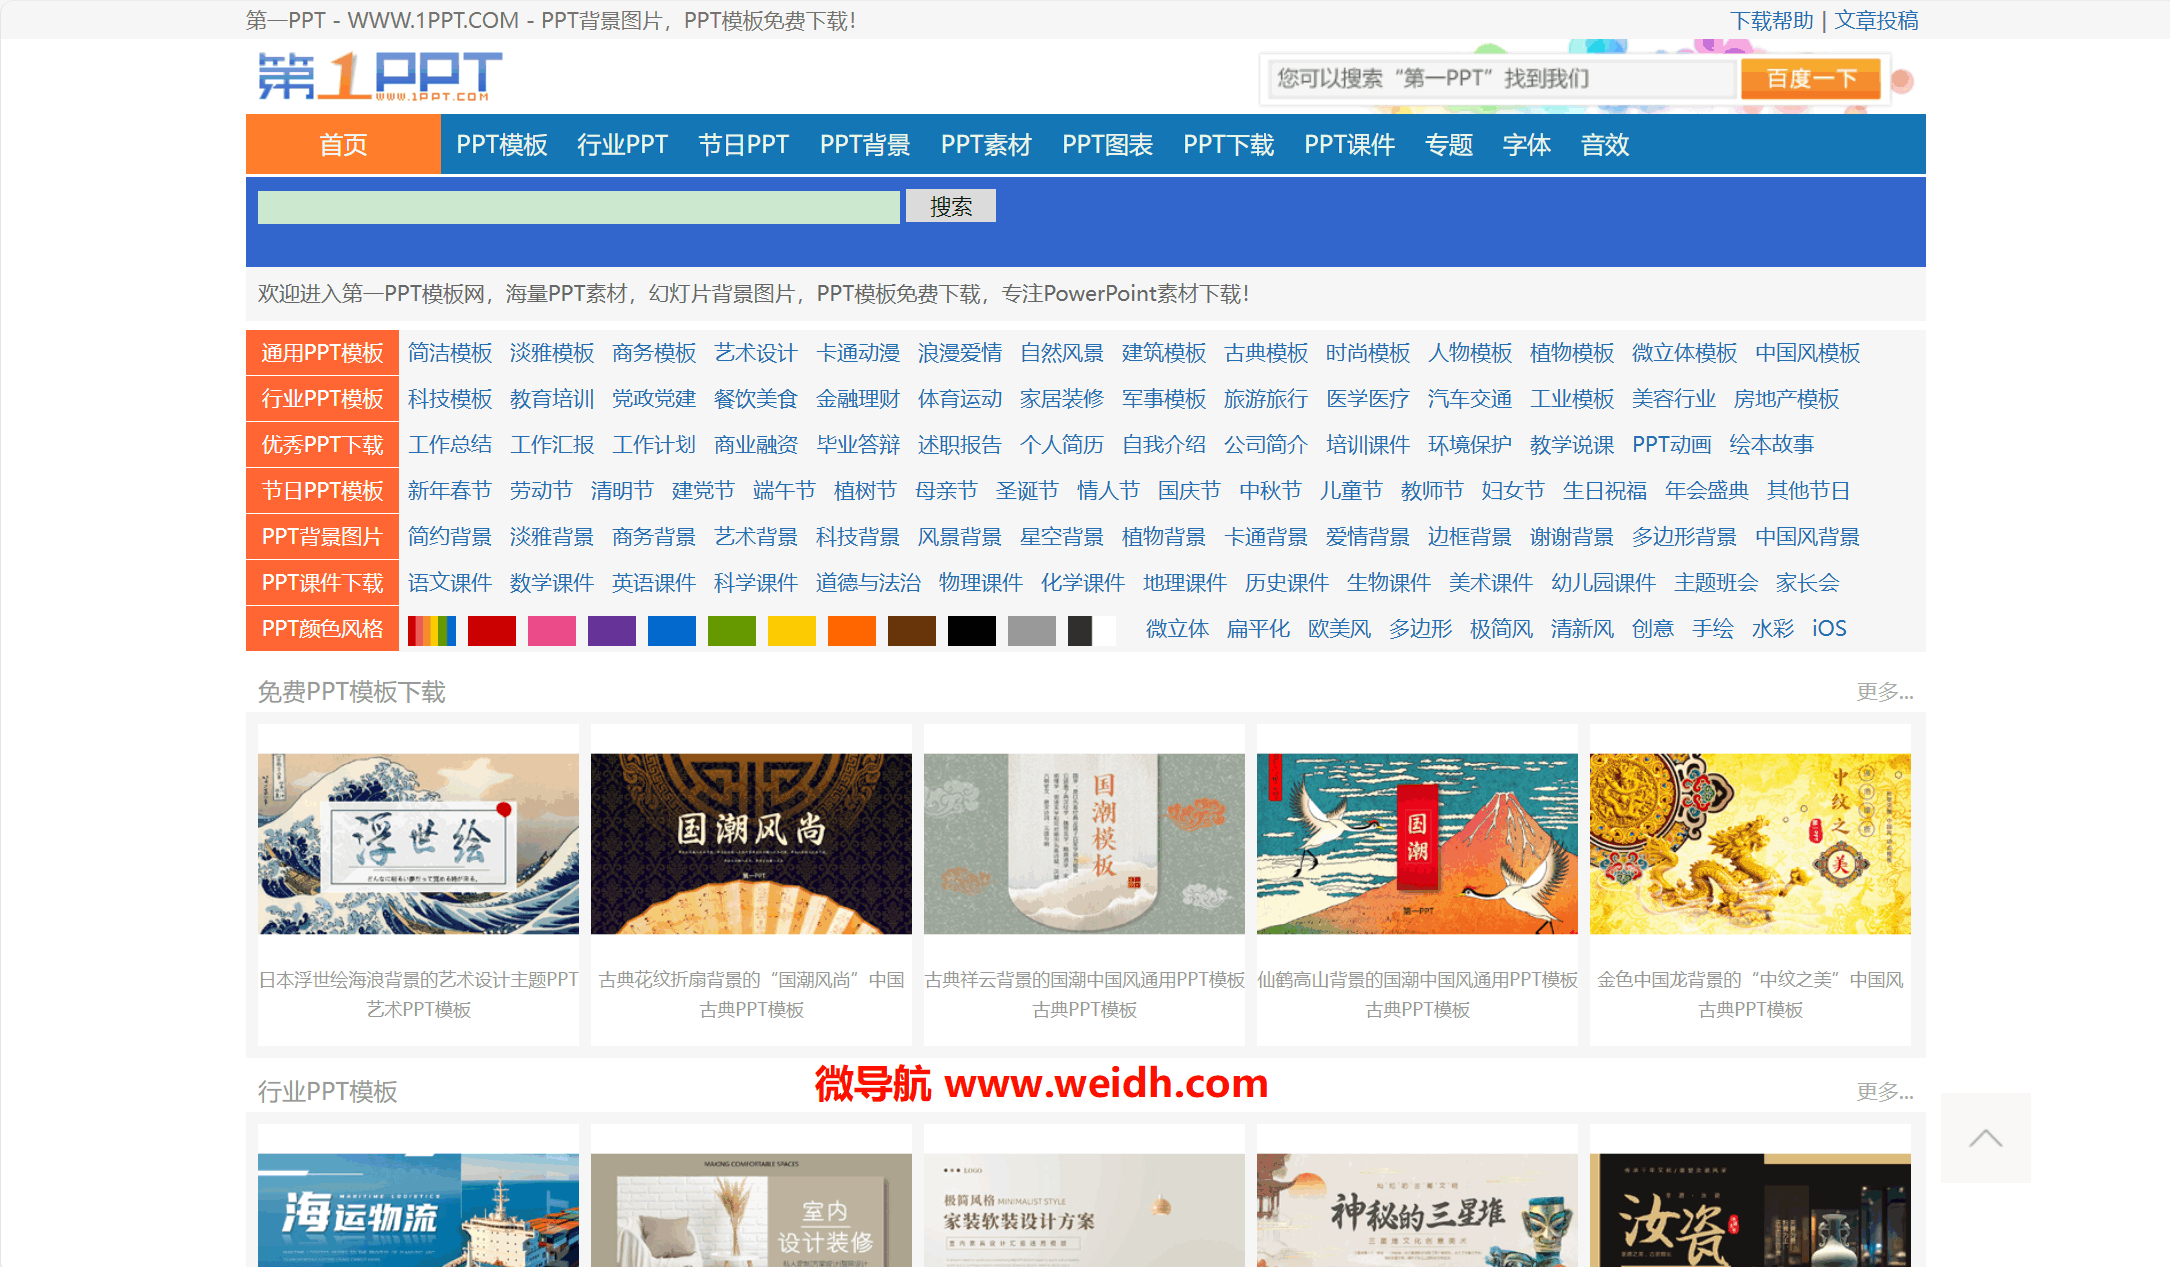
Task: Open the 通用PPT模板 category
Action: [322, 353]
